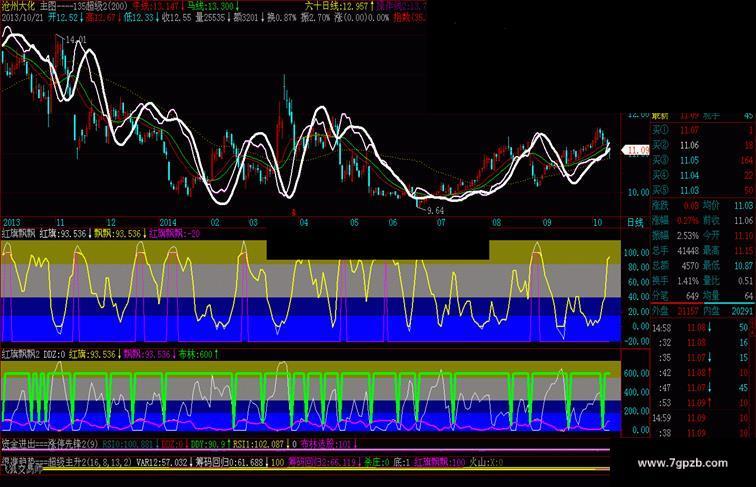The width and height of the screenshot is (756, 487).
Task: Click the 均价 11.03 average price field
Action: pos(728,205)
